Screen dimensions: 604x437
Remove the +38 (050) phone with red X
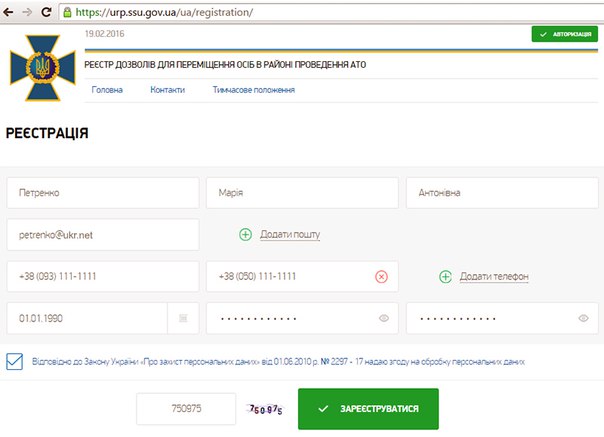[381, 276]
